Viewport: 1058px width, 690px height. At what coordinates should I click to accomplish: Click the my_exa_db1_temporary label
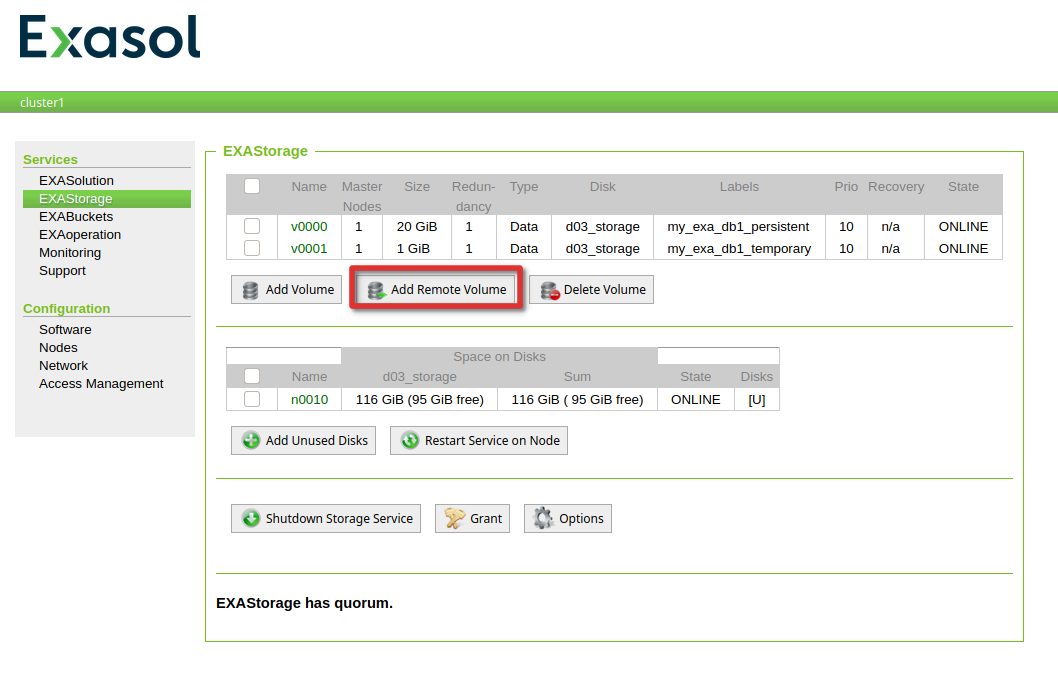[739, 249]
